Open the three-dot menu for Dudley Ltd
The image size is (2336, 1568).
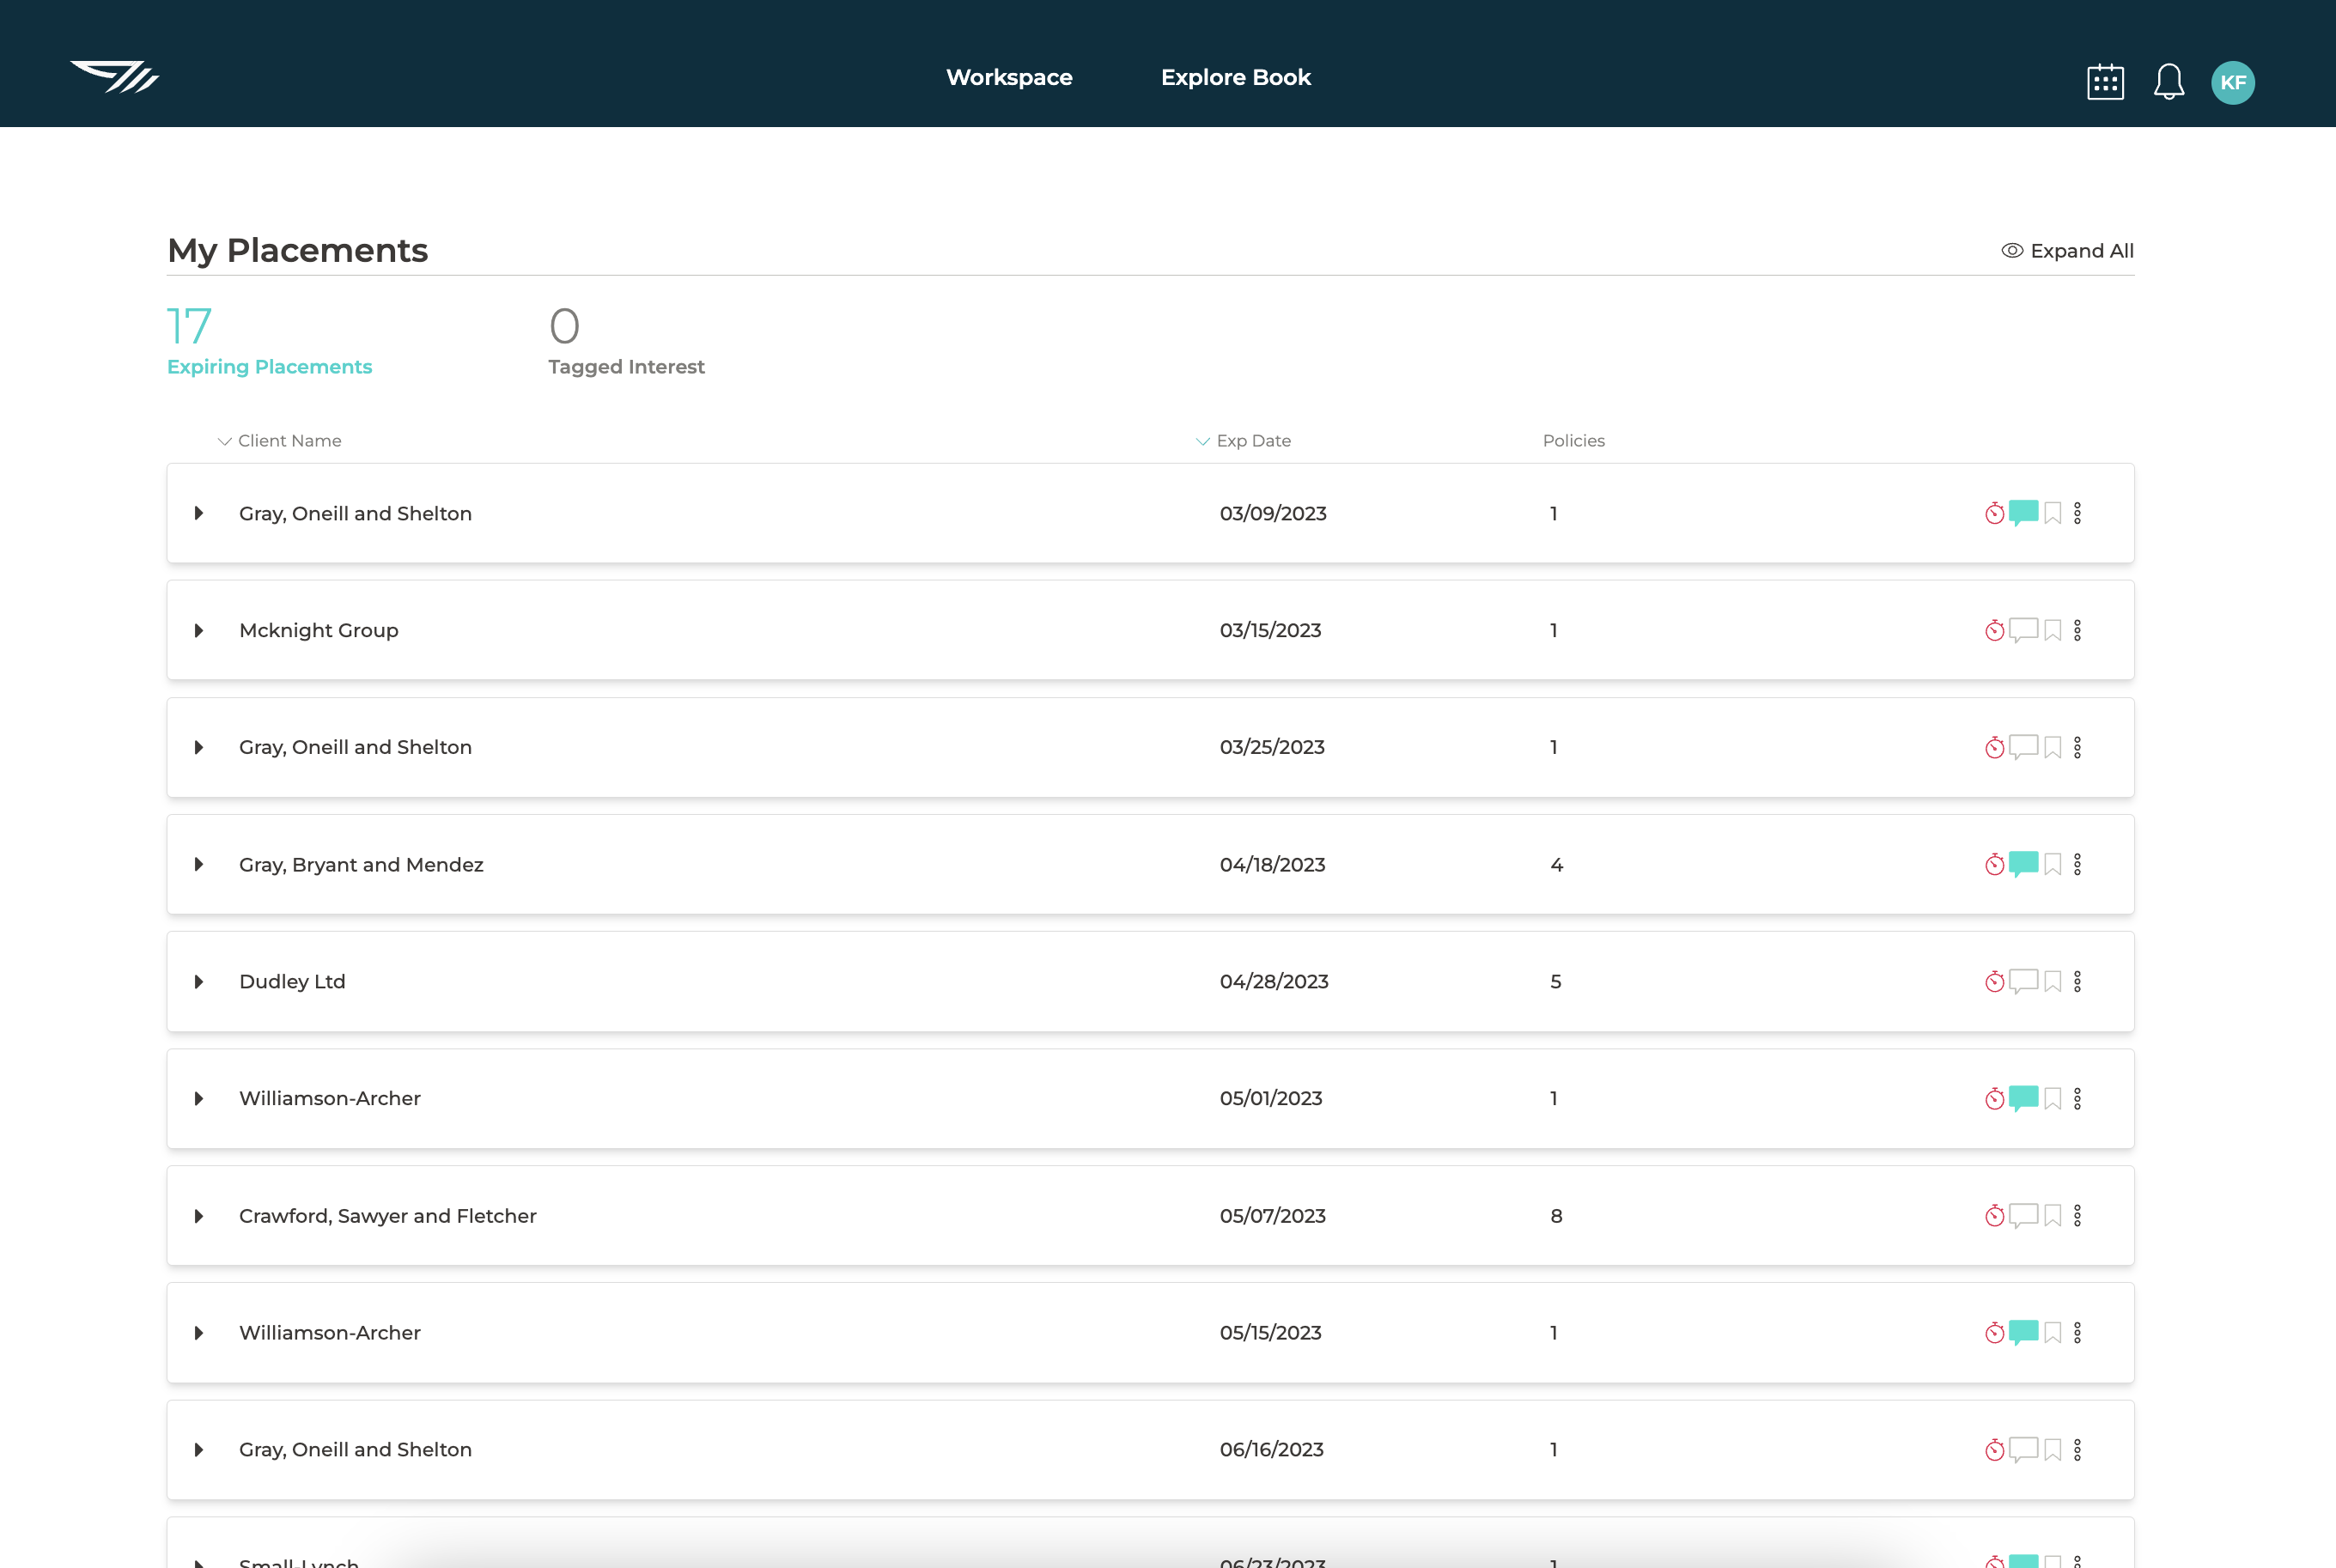point(2077,981)
